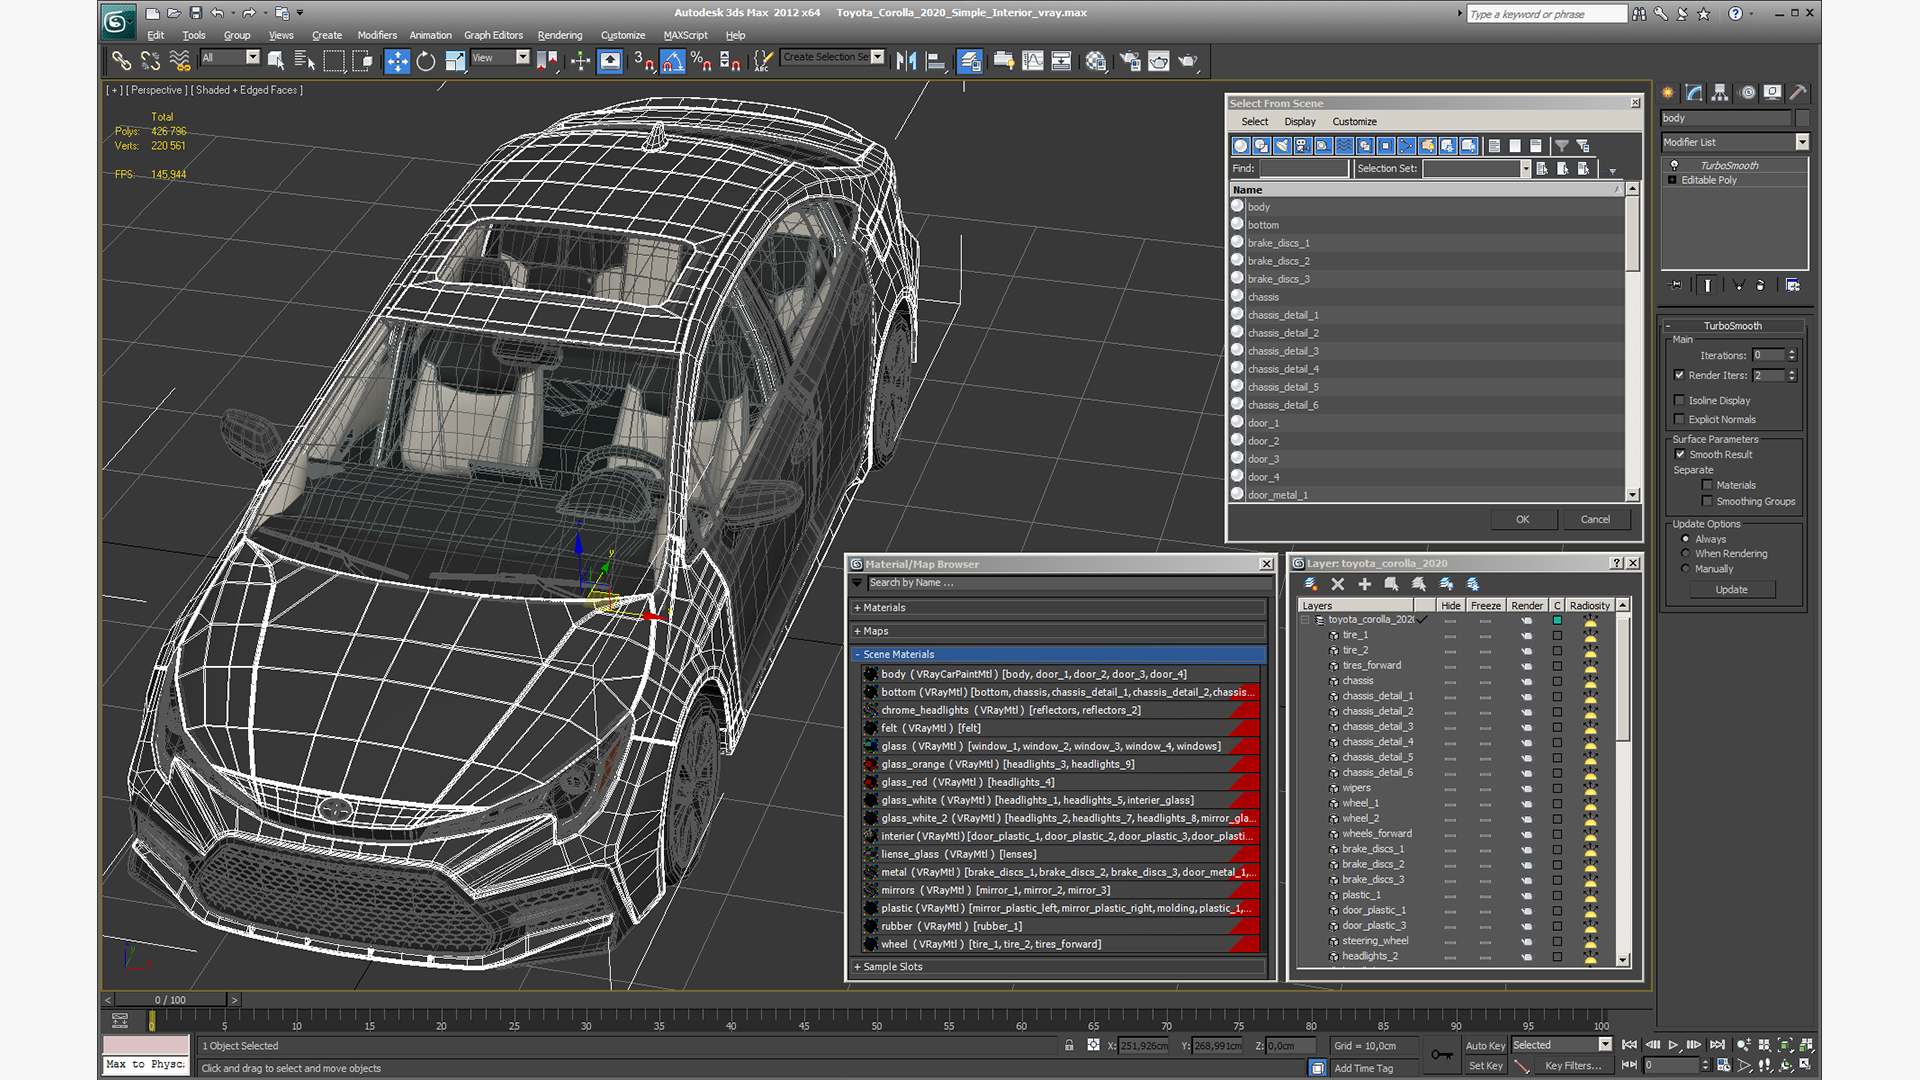Screen dimensions: 1920x1080
Task: Open Display menu in Select From Scene
Action: click(1300, 122)
